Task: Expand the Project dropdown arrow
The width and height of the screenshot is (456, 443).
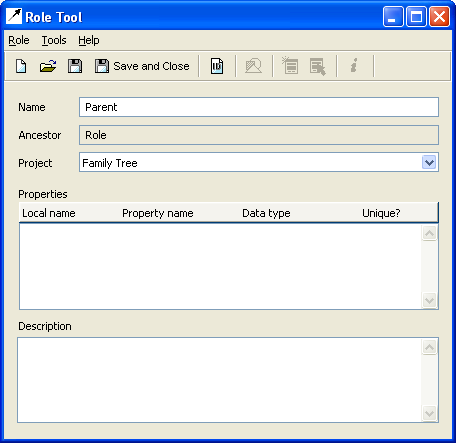Action: [429, 163]
